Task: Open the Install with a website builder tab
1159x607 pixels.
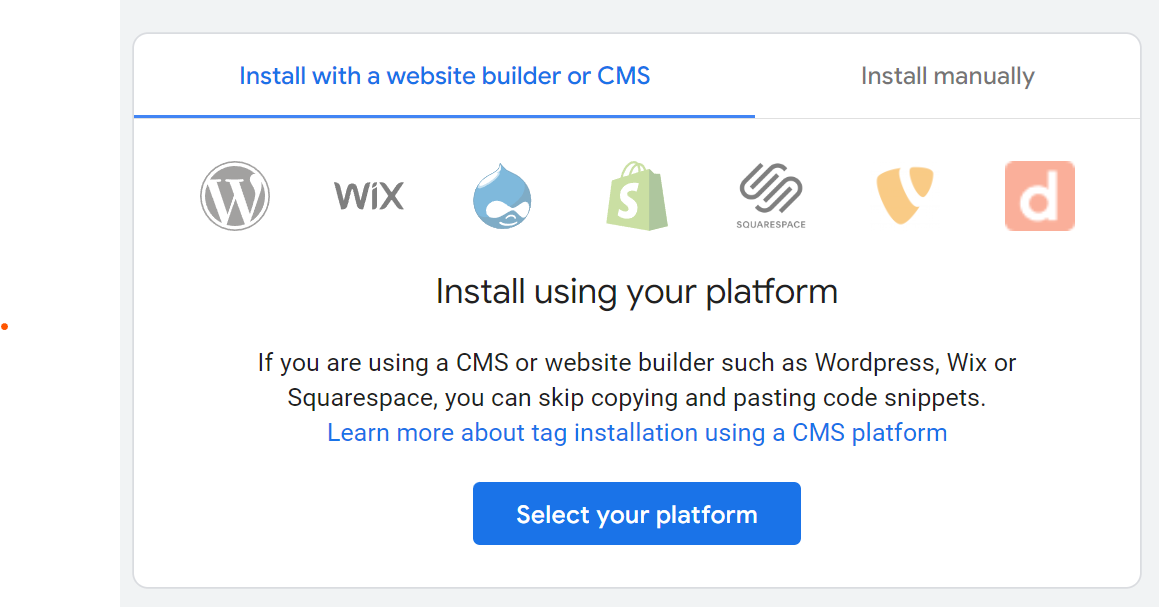Action: click(x=445, y=76)
